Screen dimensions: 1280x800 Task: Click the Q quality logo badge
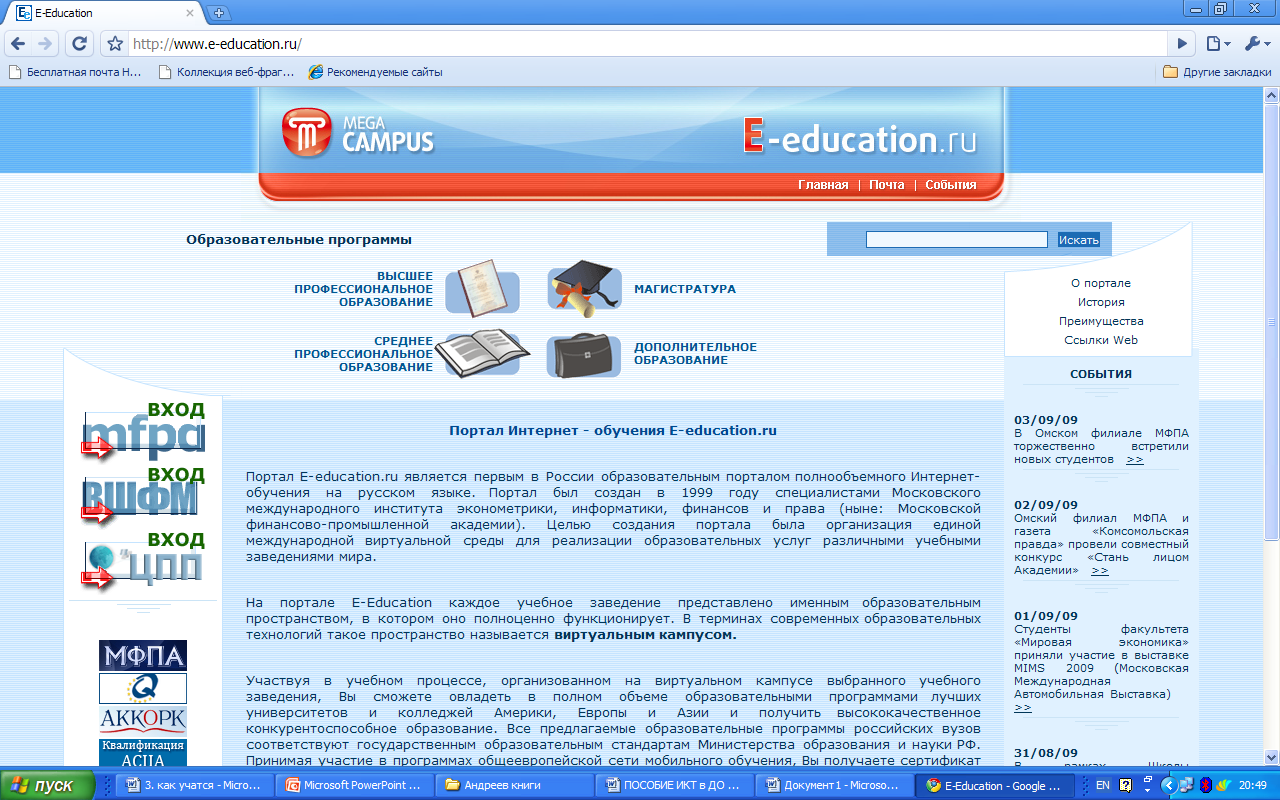click(x=143, y=688)
